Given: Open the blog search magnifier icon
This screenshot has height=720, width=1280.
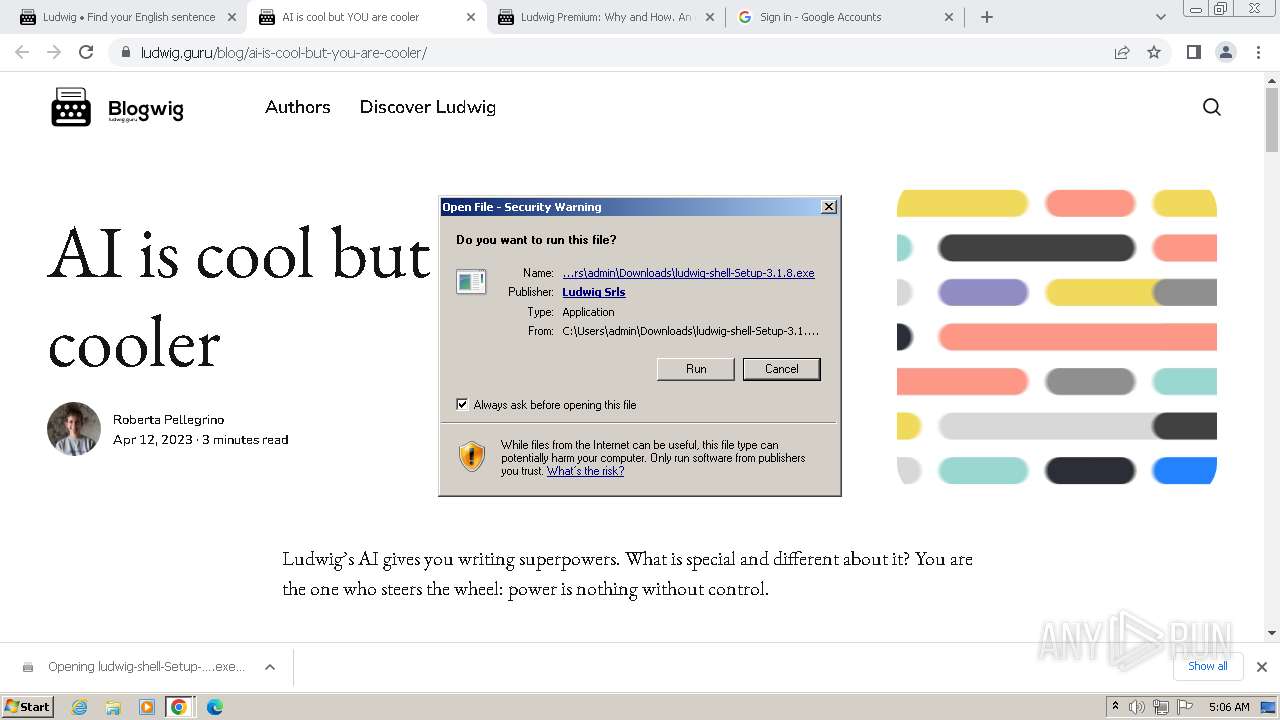Looking at the screenshot, I should 1212,107.
